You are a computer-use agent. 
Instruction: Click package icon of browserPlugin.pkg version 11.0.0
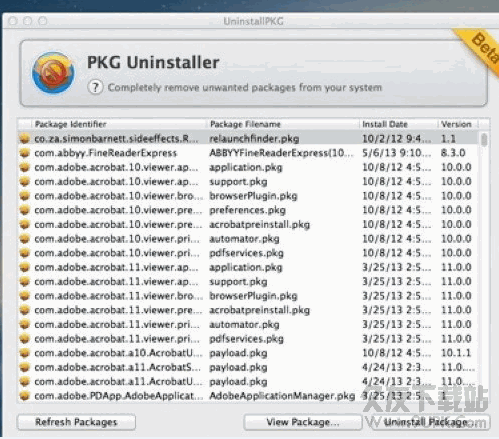click(24, 296)
